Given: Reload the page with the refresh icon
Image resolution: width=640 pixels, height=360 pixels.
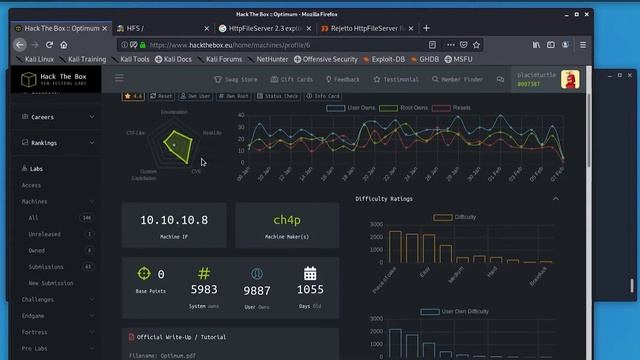Looking at the screenshot, I should pyautogui.click(x=49, y=45).
